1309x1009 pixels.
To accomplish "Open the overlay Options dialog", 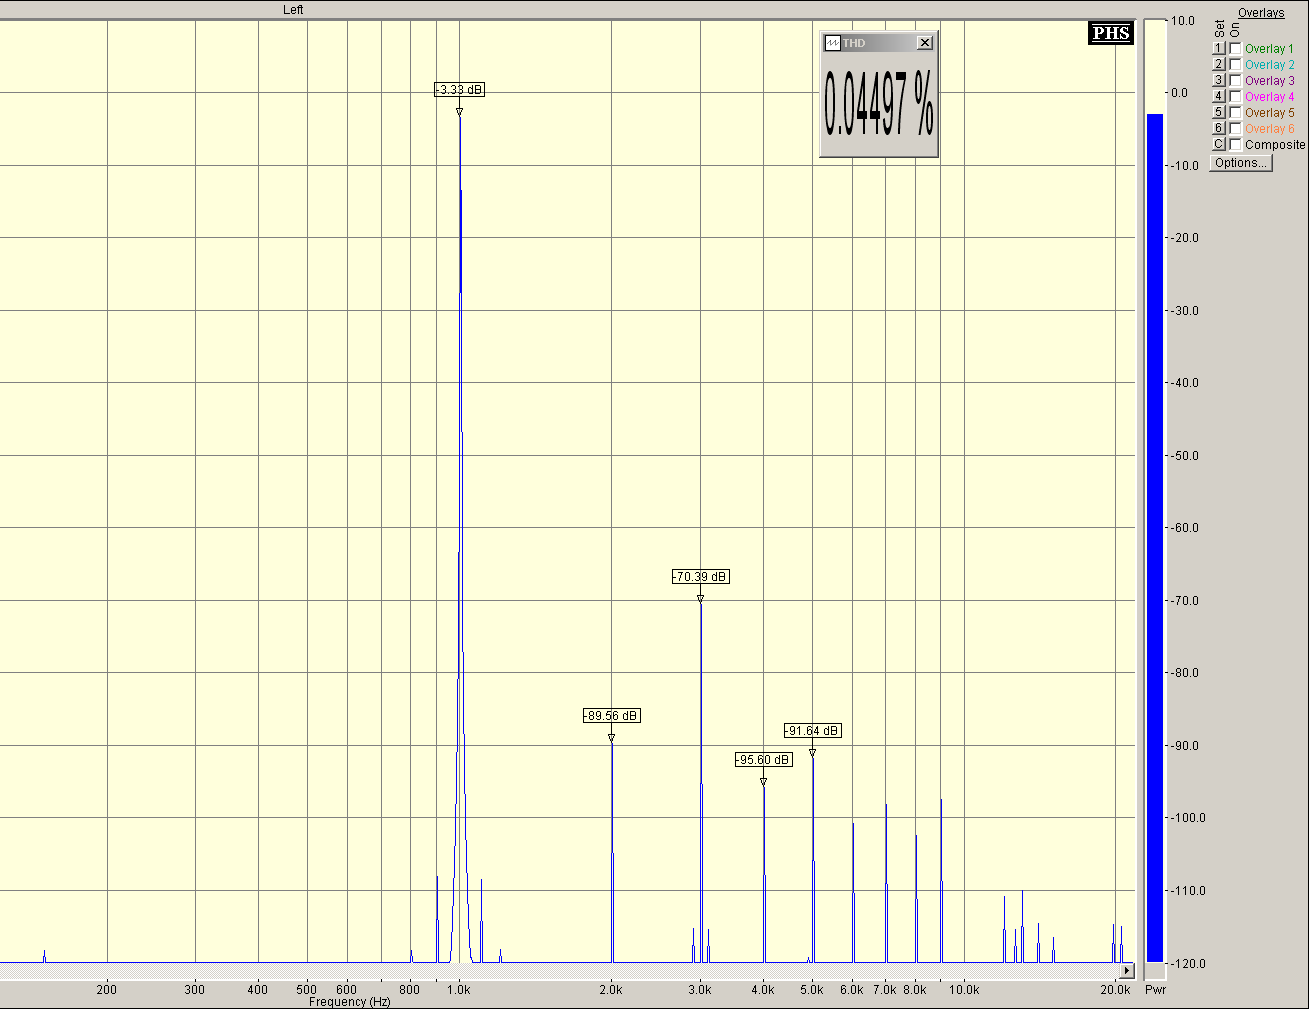I will pos(1241,163).
